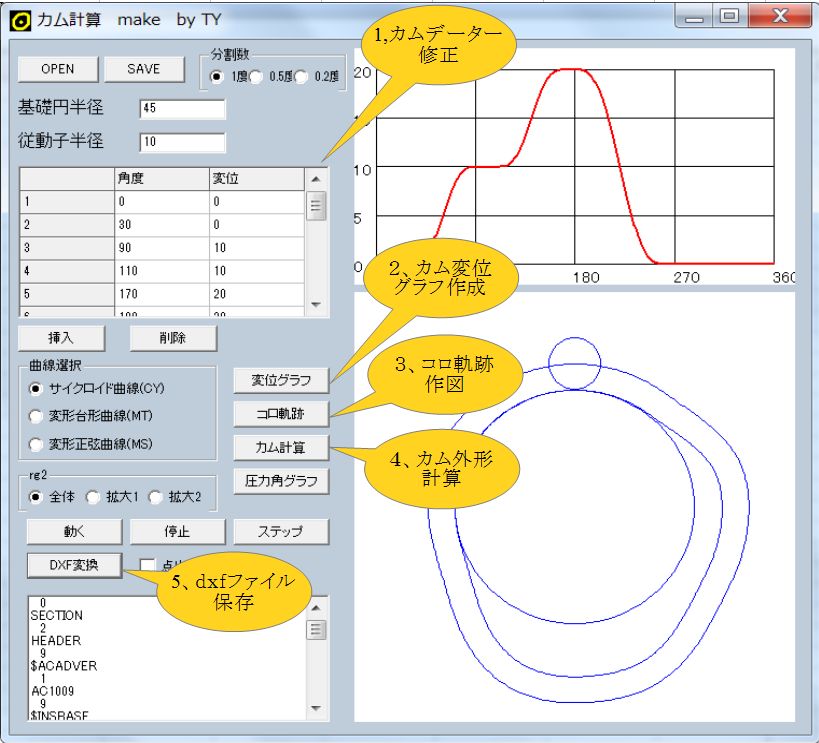Screen dimensions: 819x743
Task: Click the カム計算 button
Action: click(x=280, y=447)
